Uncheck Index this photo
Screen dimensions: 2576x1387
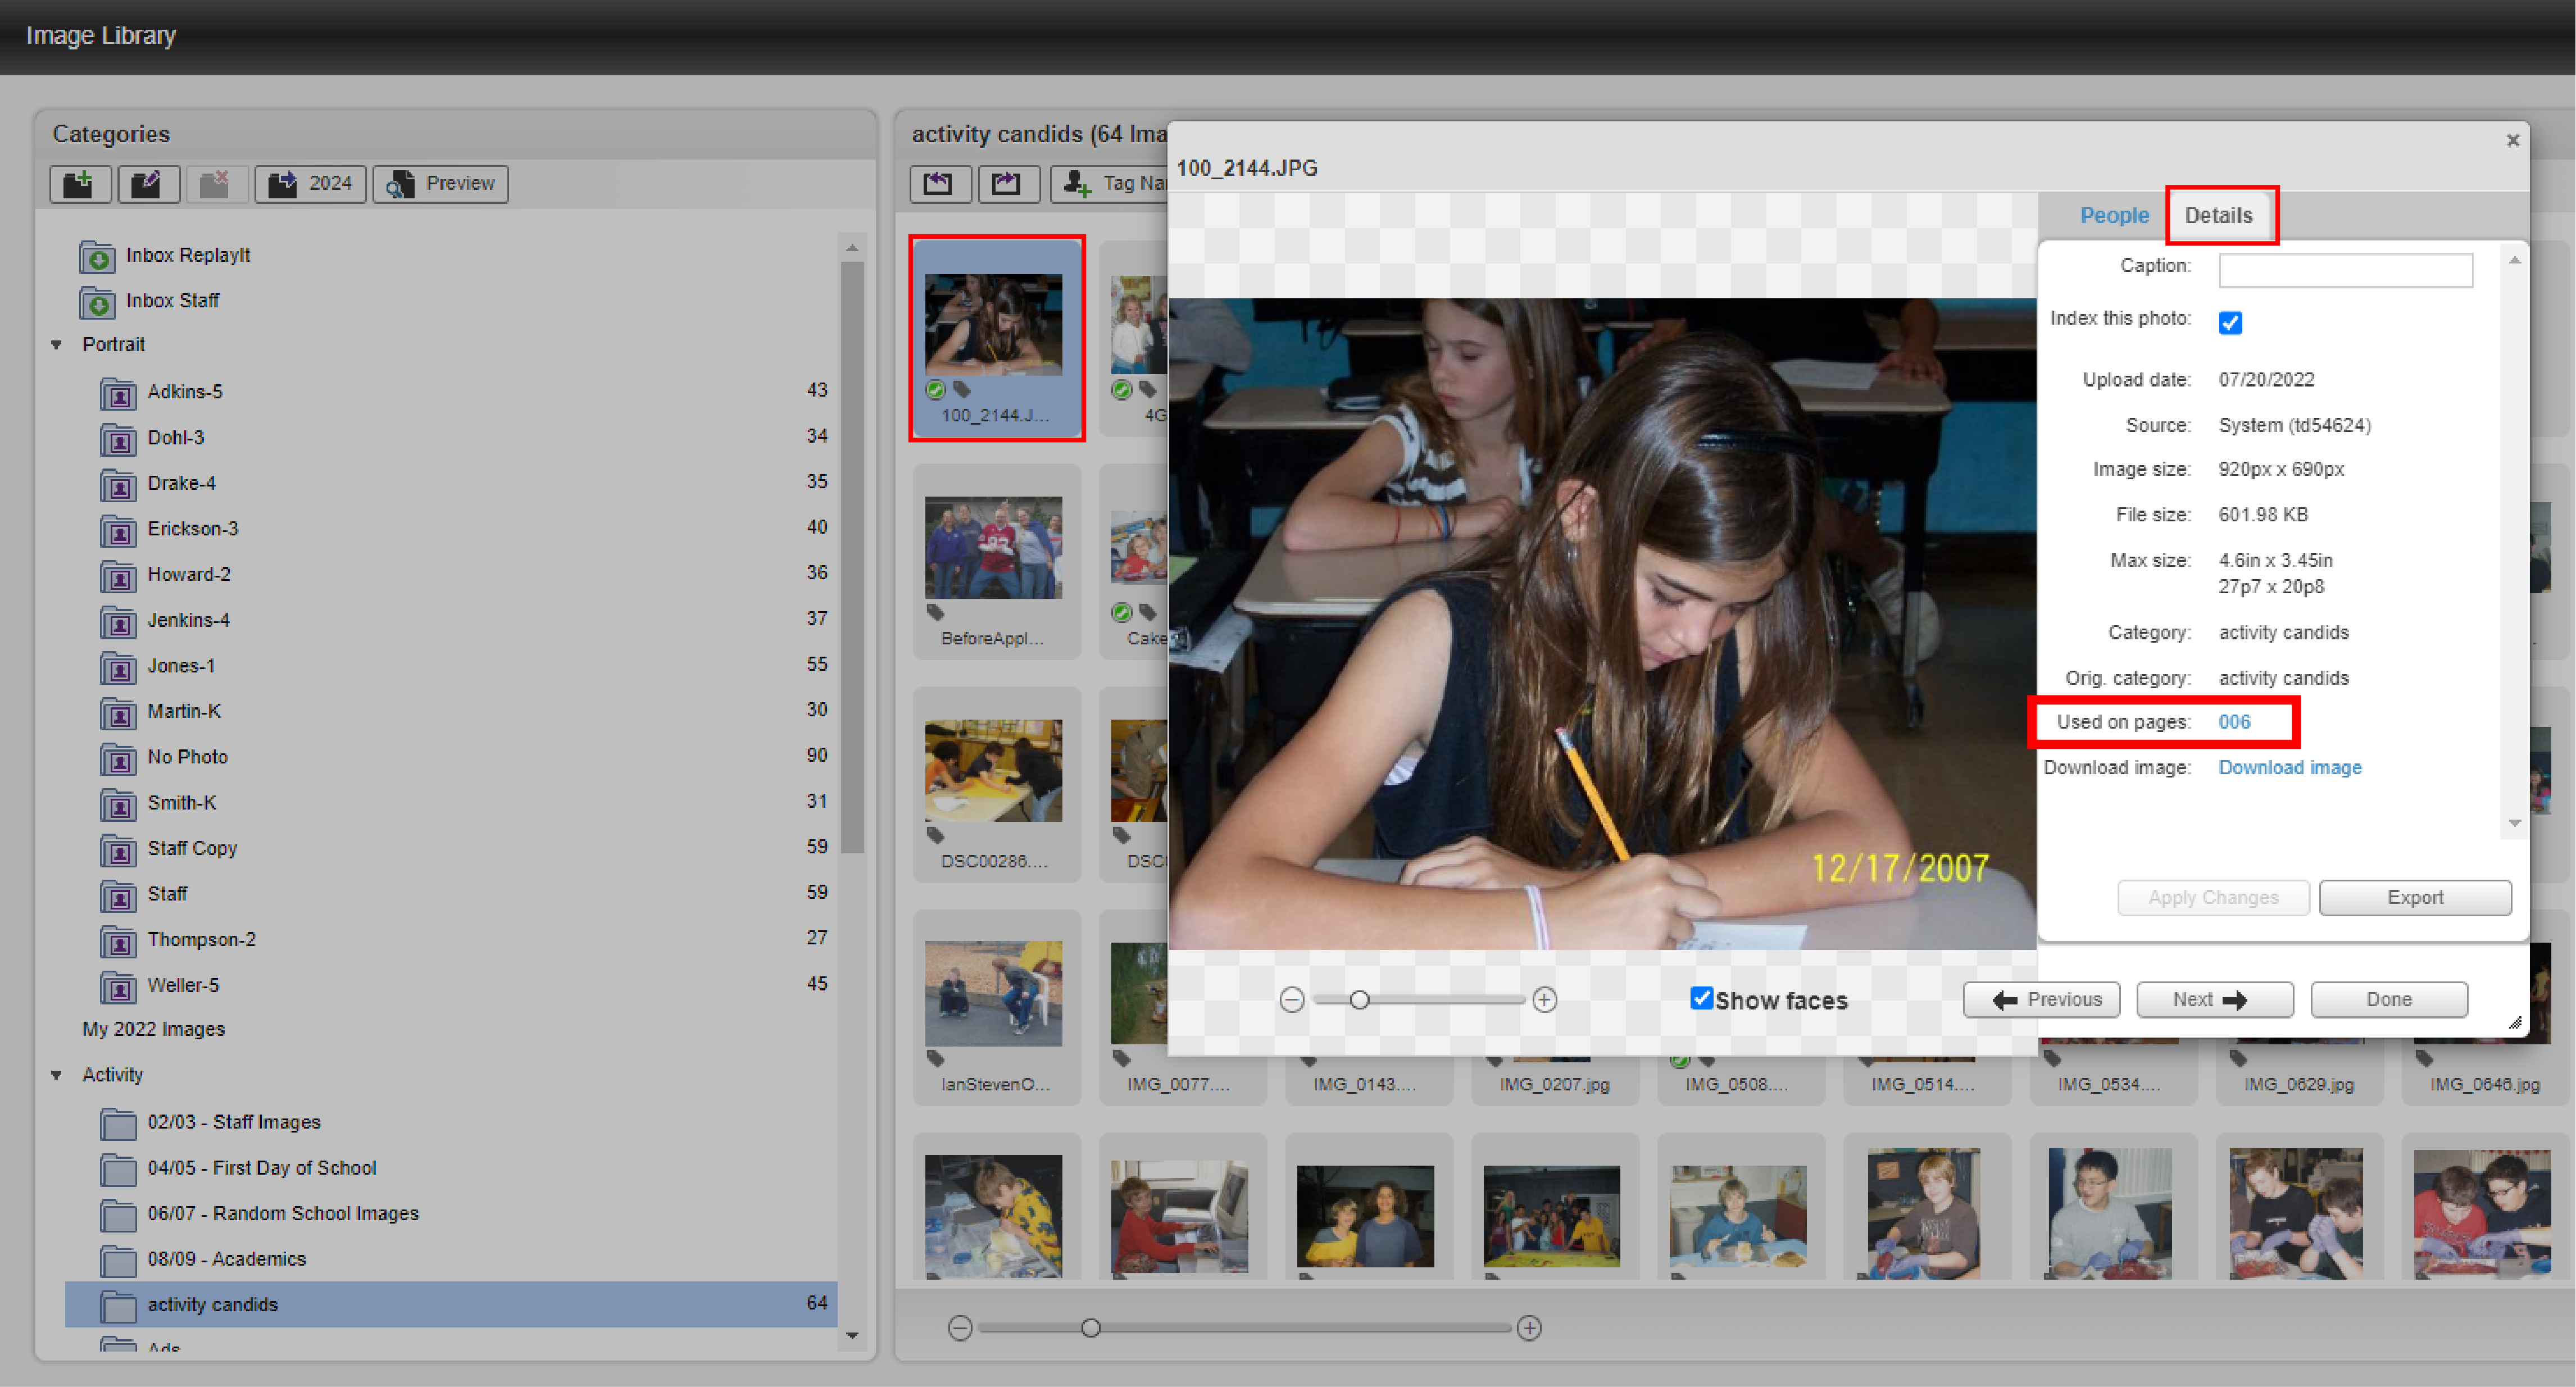(x=2230, y=322)
